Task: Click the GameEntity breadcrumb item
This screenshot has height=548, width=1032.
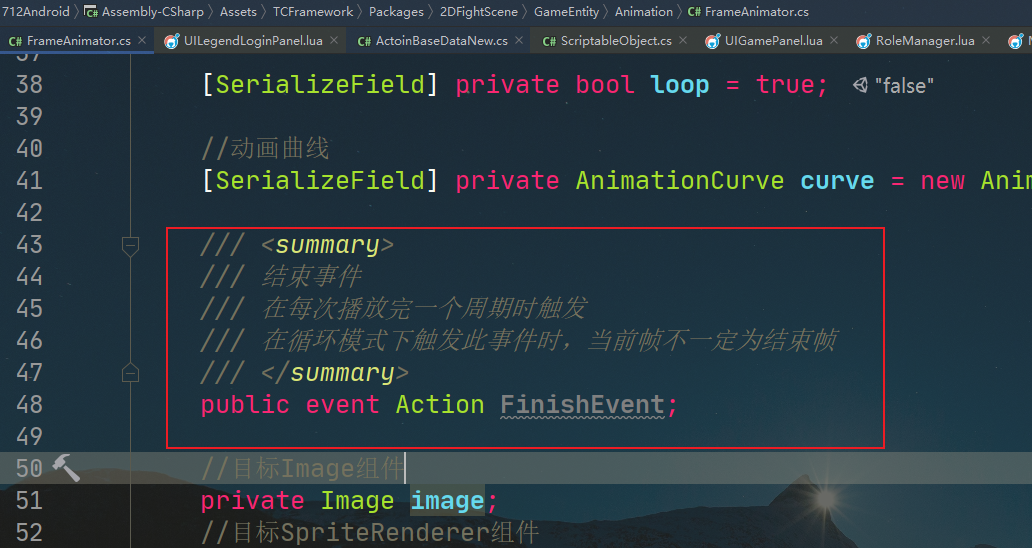Action: point(566,12)
